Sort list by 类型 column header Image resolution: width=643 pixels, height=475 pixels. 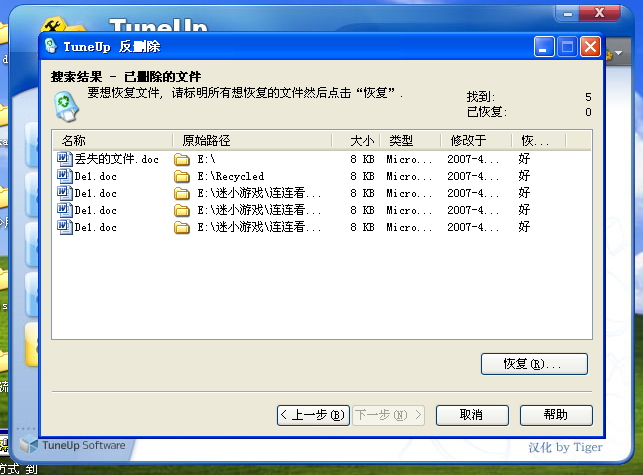pos(410,141)
